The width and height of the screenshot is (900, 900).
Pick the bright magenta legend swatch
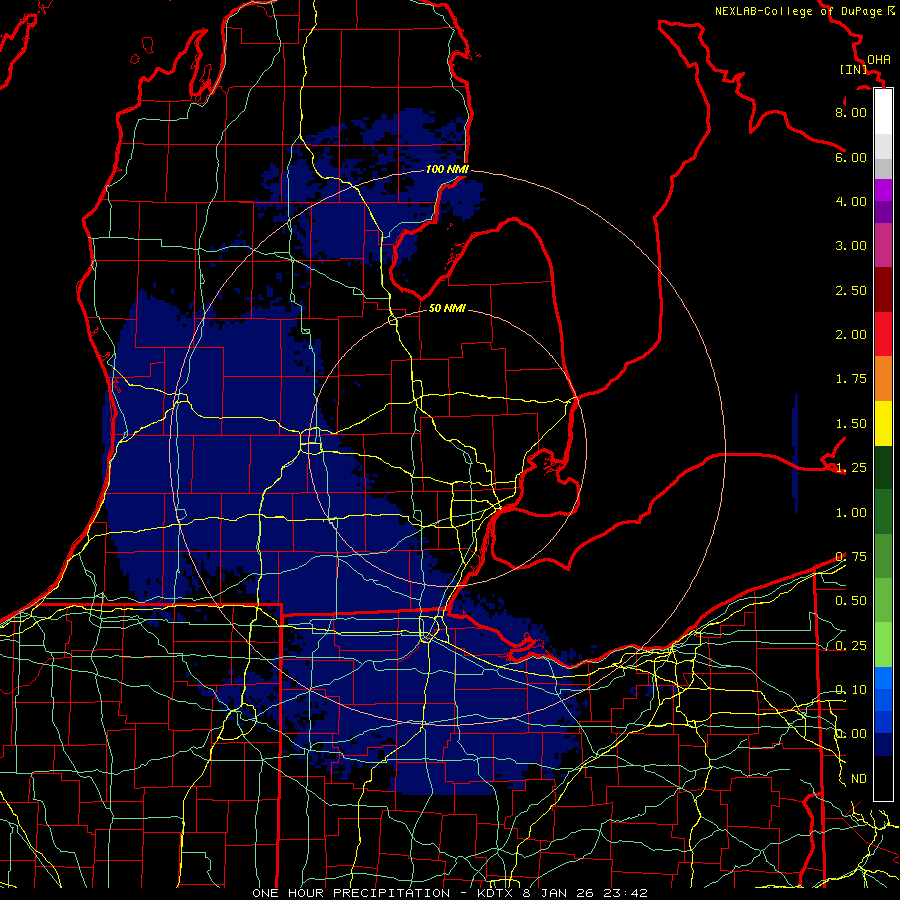click(883, 190)
